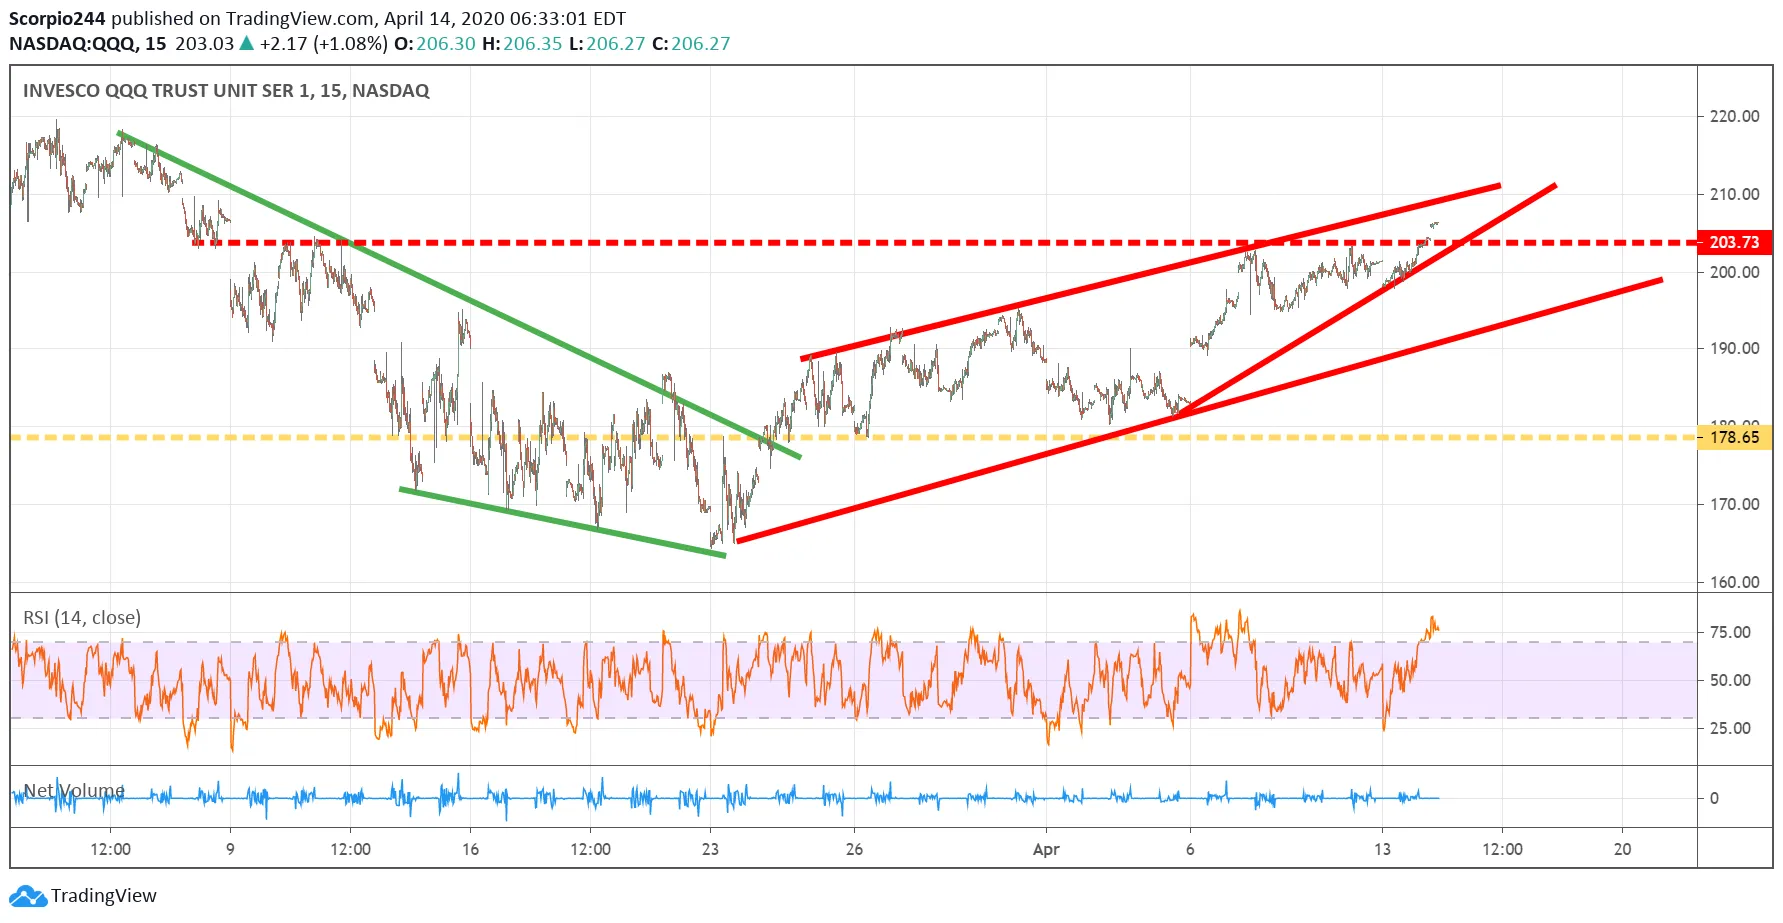Click the green up-arrow change indicator
The height and width of the screenshot is (923, 1783).
(247, 44)
